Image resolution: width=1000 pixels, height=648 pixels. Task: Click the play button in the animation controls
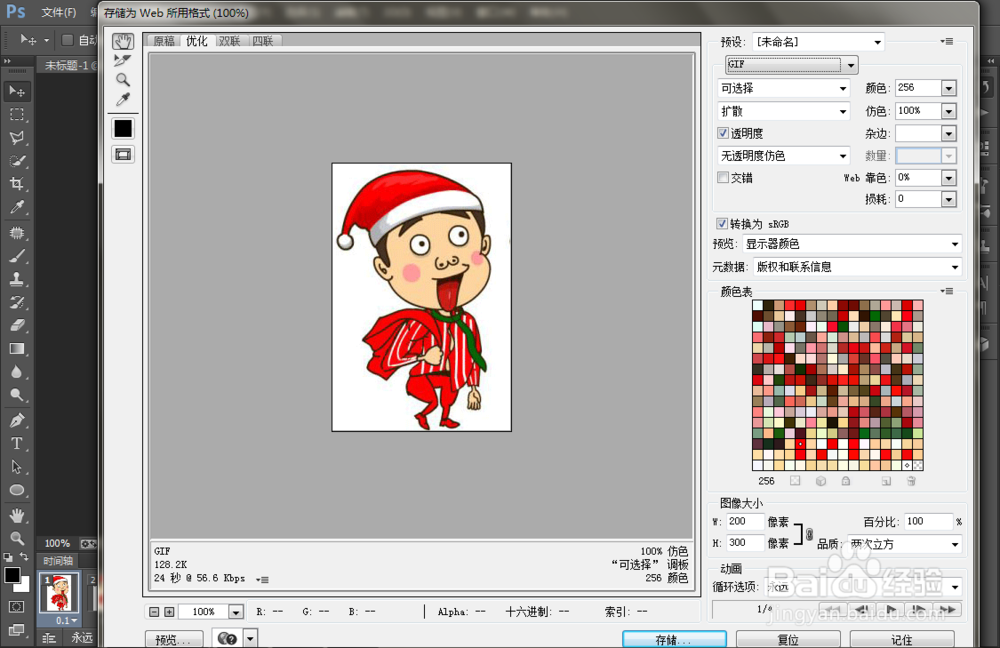[889, 608]
